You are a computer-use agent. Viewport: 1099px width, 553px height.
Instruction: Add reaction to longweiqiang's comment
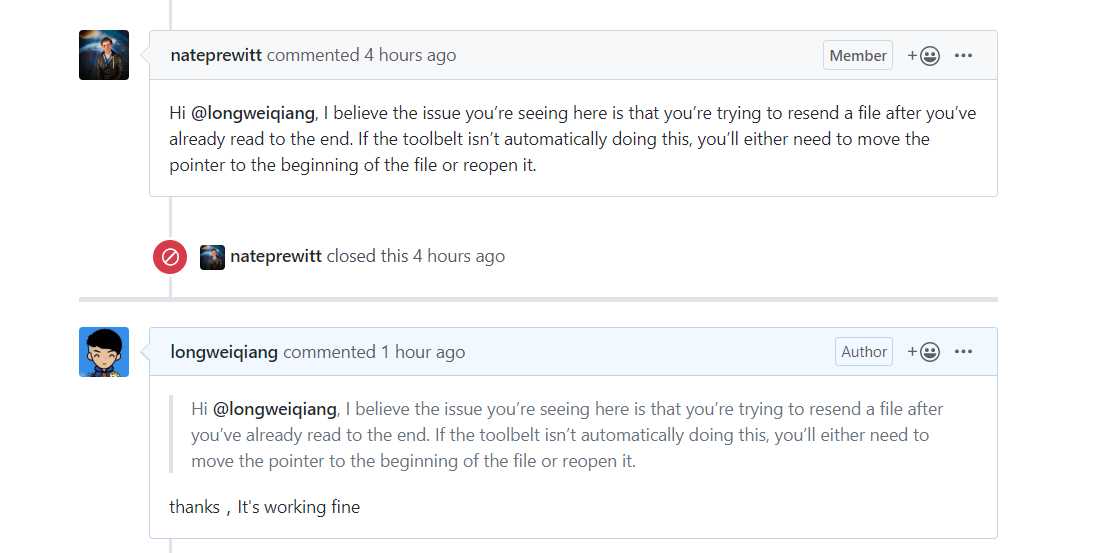pos(923,352)
